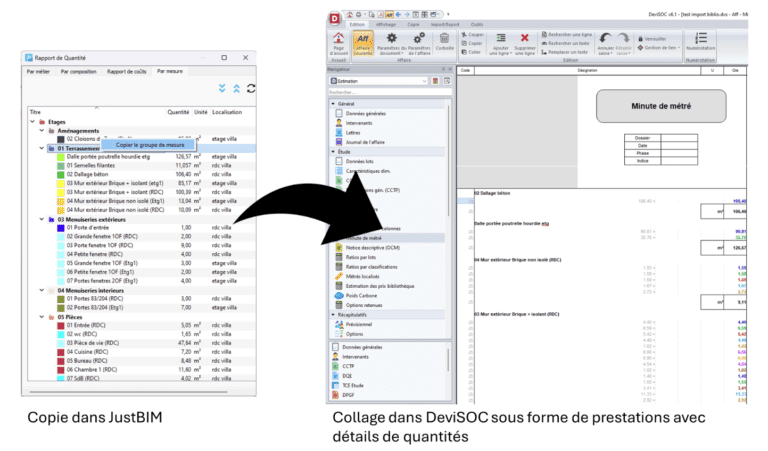
Task: Switch to Rapport de coûts tab
Action: coord(126,71)
